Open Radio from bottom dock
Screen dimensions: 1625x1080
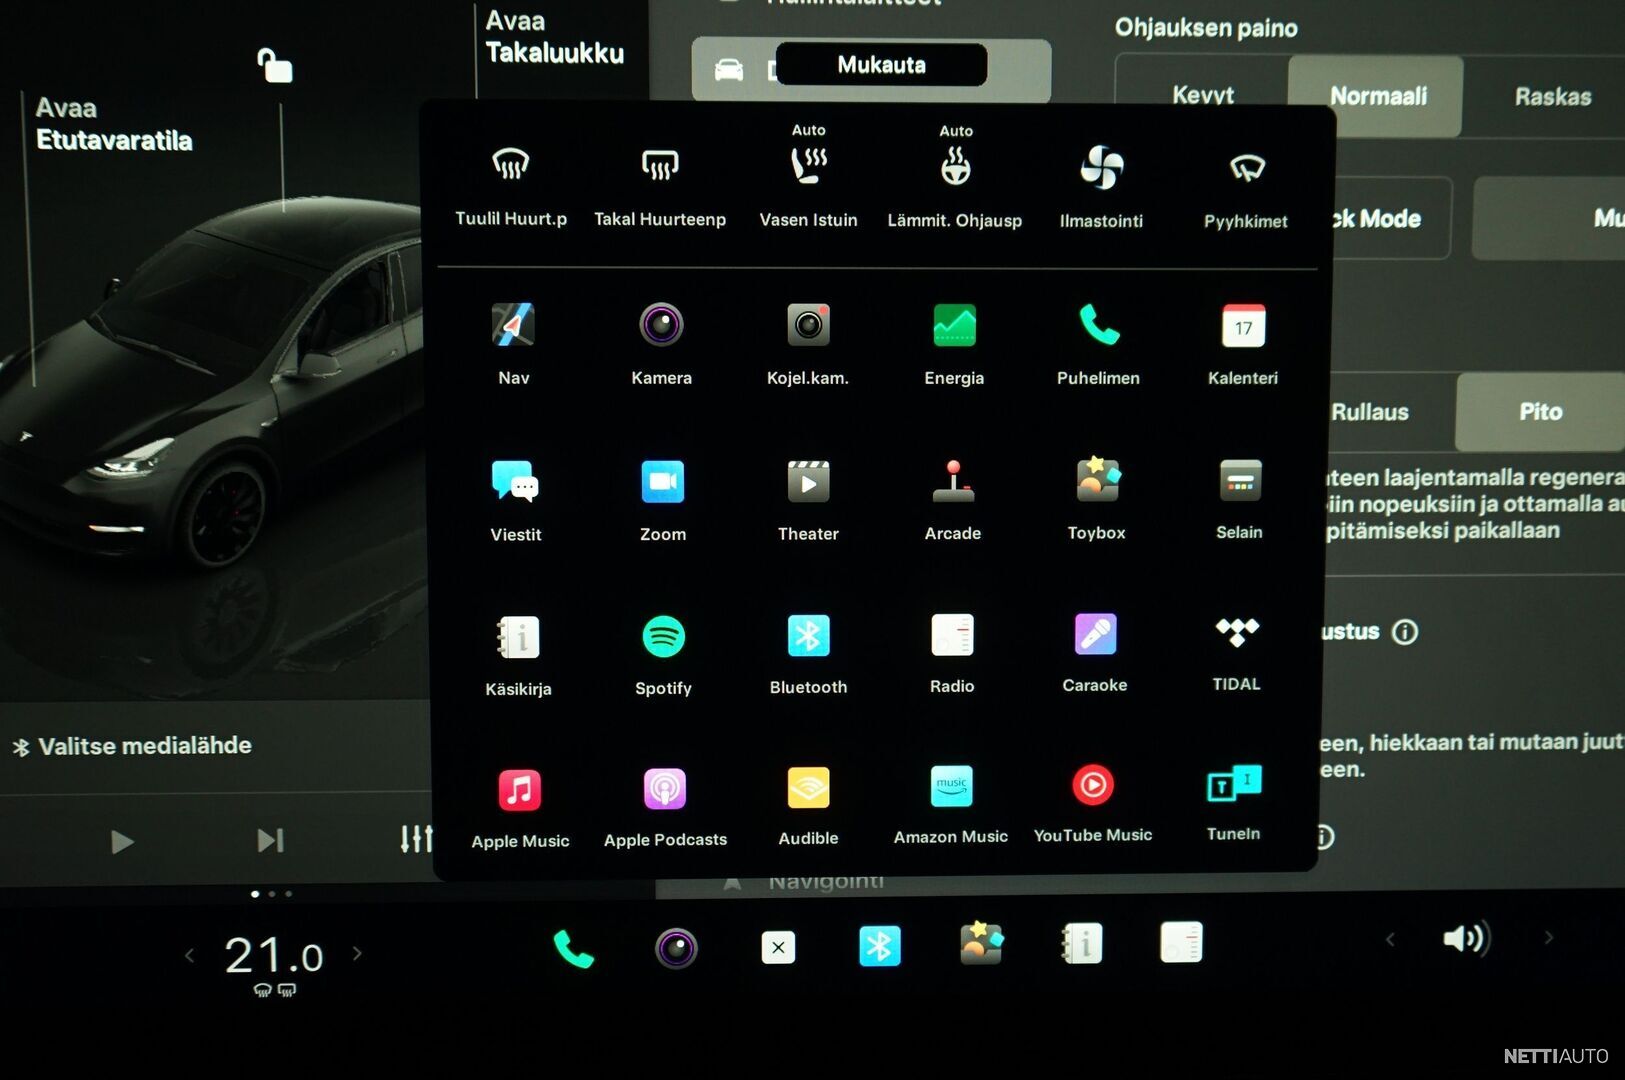click(1181, 942)
